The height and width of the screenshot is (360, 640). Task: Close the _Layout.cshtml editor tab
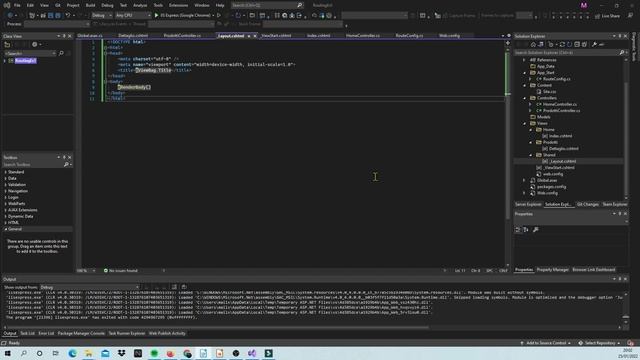(255, 36)
